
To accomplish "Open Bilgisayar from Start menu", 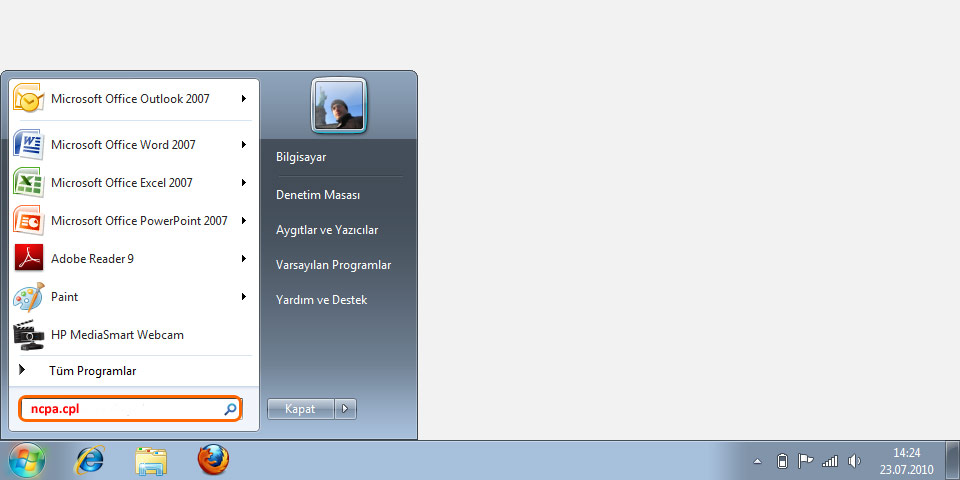I will [x=301, y=157].
